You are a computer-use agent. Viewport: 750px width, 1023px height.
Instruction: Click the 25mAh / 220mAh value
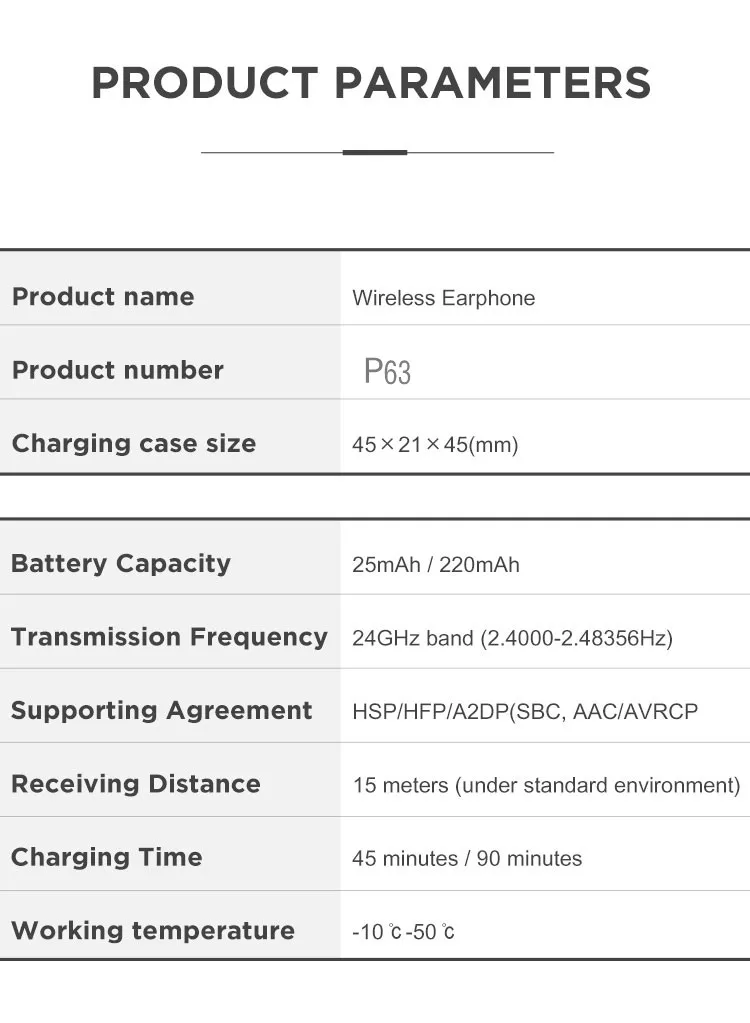coord(436,565)
